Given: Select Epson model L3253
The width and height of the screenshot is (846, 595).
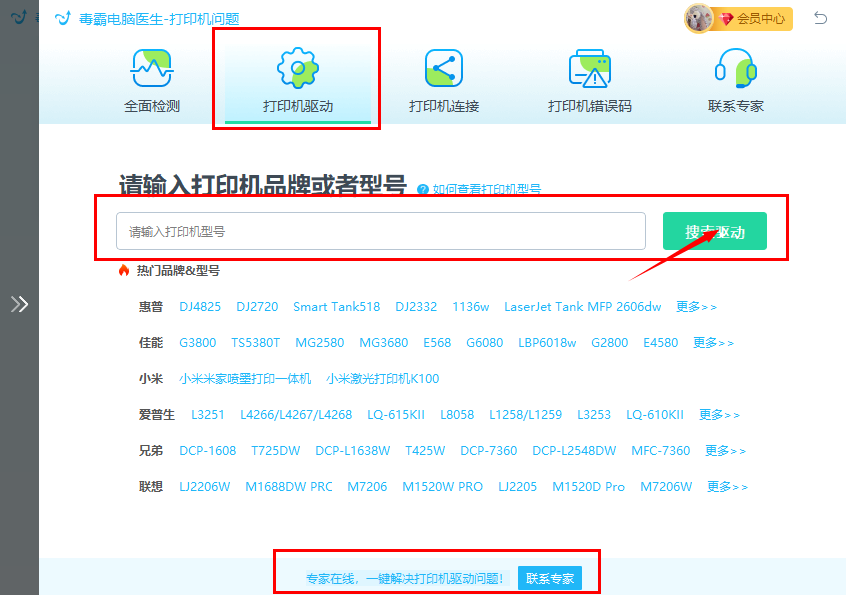Looking at the screenshot, I should tap(594, 415).
